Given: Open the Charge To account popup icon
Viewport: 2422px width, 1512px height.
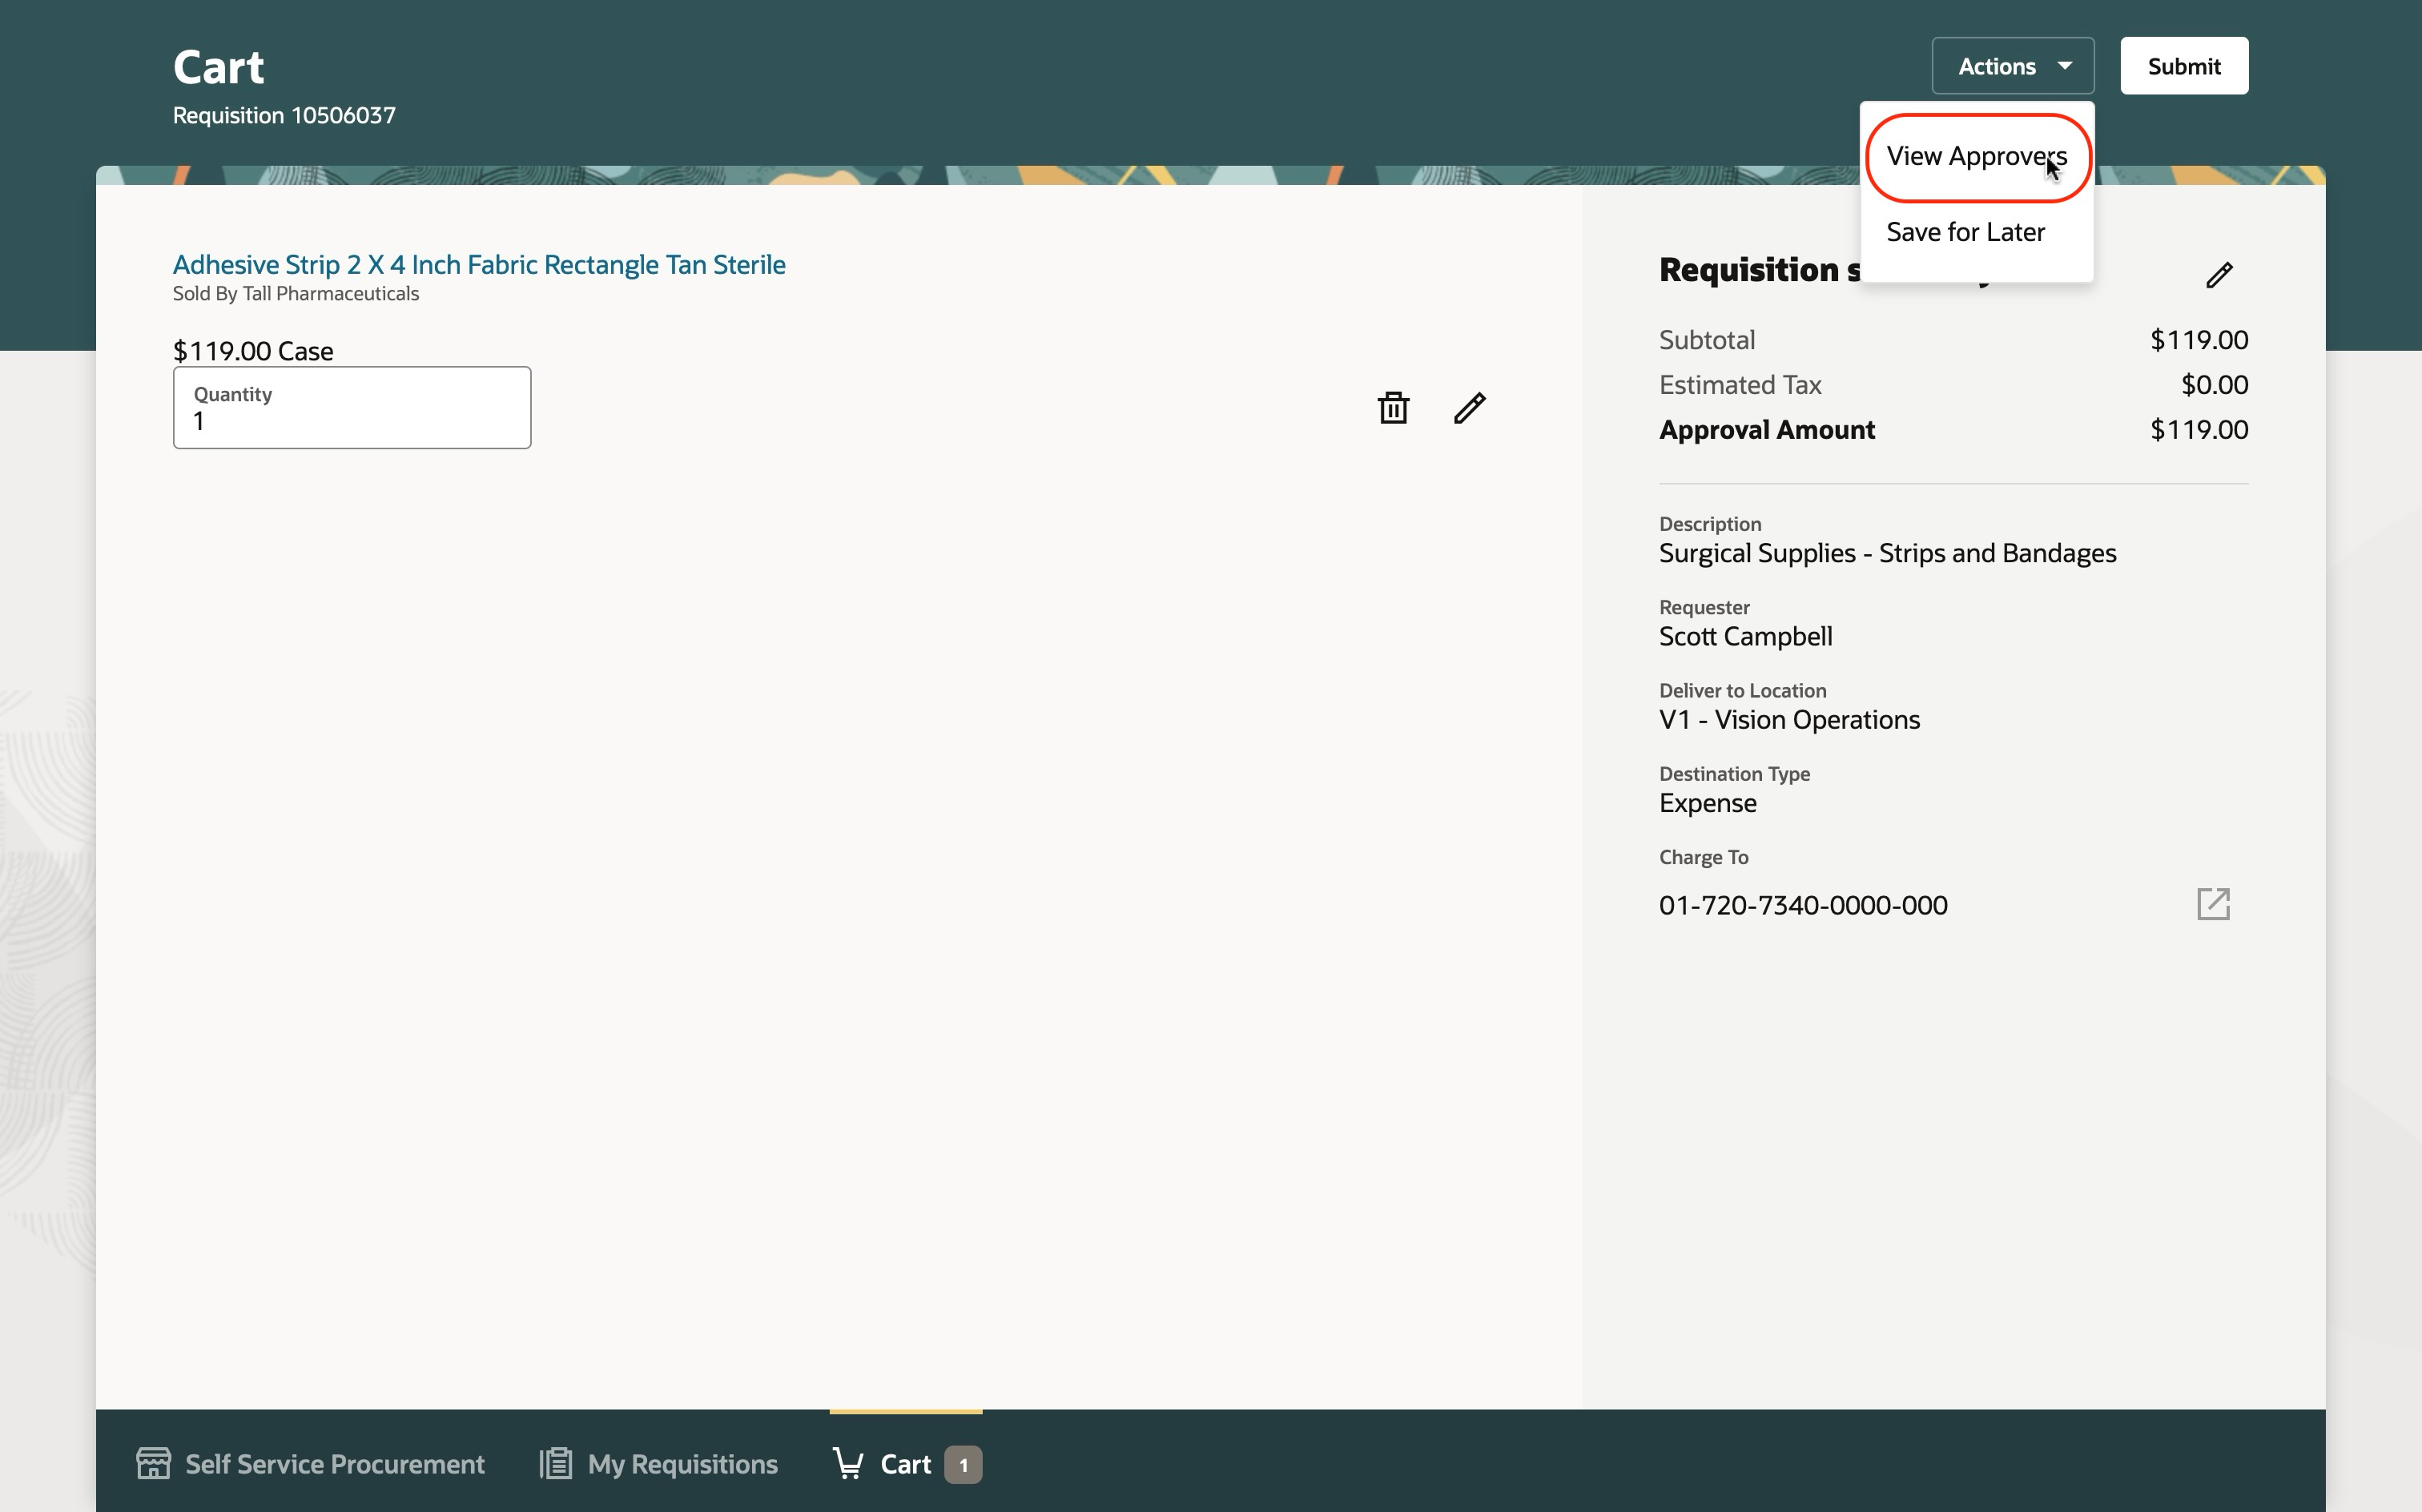Looking at the screenshot, I should [2213, 904].
